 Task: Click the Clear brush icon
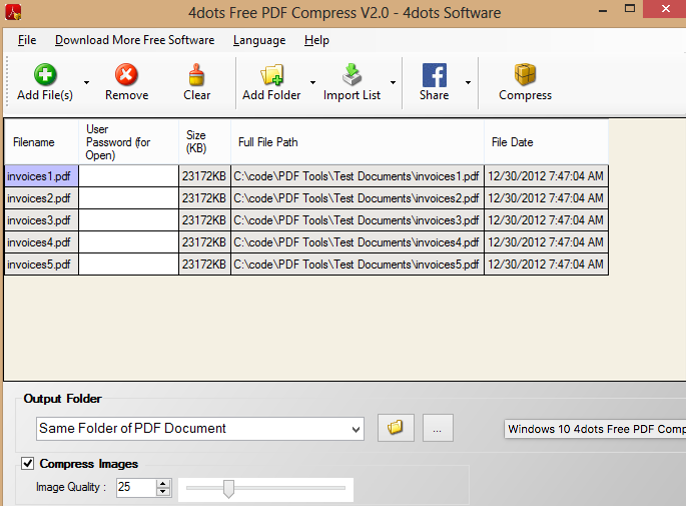pos(197,75)
